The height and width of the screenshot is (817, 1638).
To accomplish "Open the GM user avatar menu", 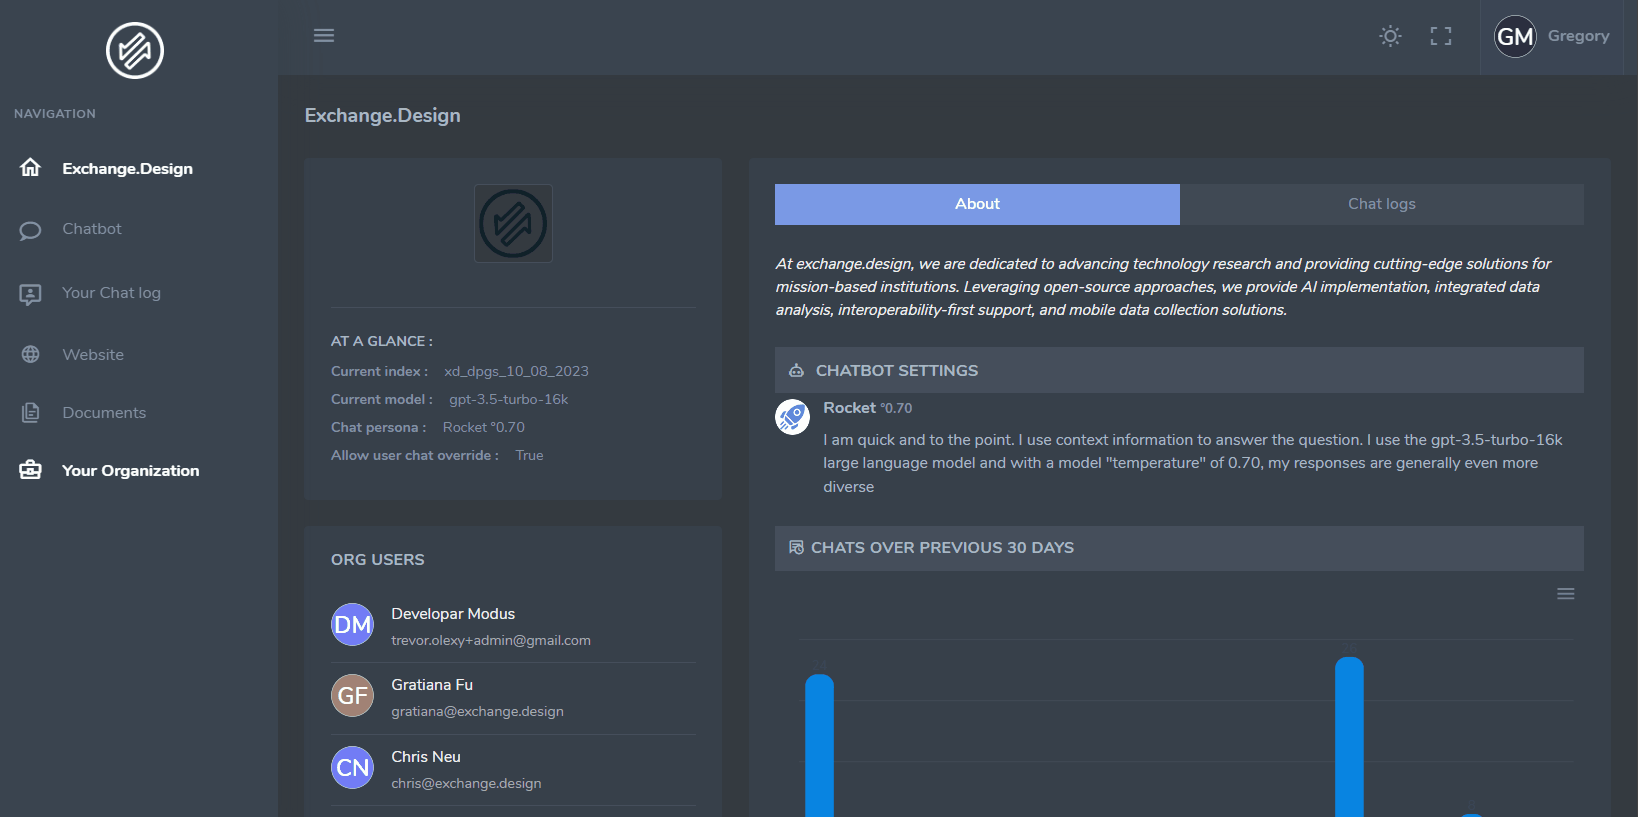I will tap(1515, 37).
